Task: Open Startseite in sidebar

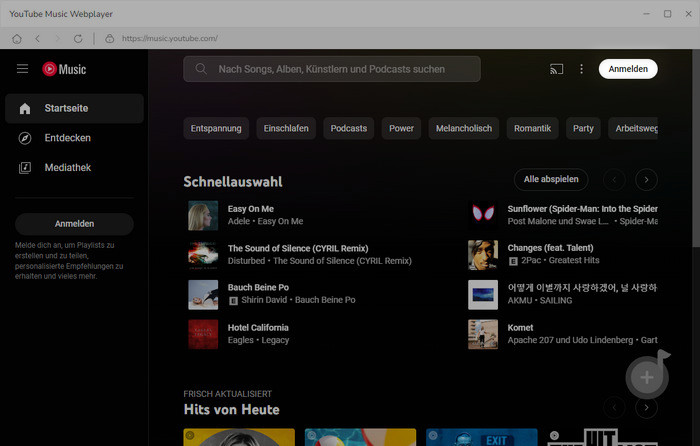Action: tap(75, 108)
